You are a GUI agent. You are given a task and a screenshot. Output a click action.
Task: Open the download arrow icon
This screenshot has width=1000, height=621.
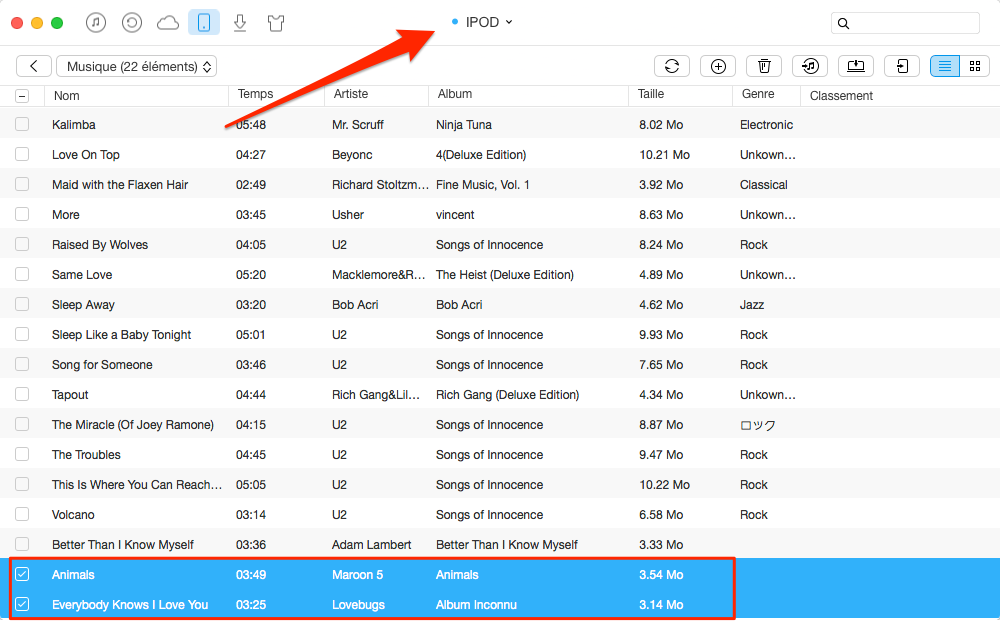click(240, 23)
